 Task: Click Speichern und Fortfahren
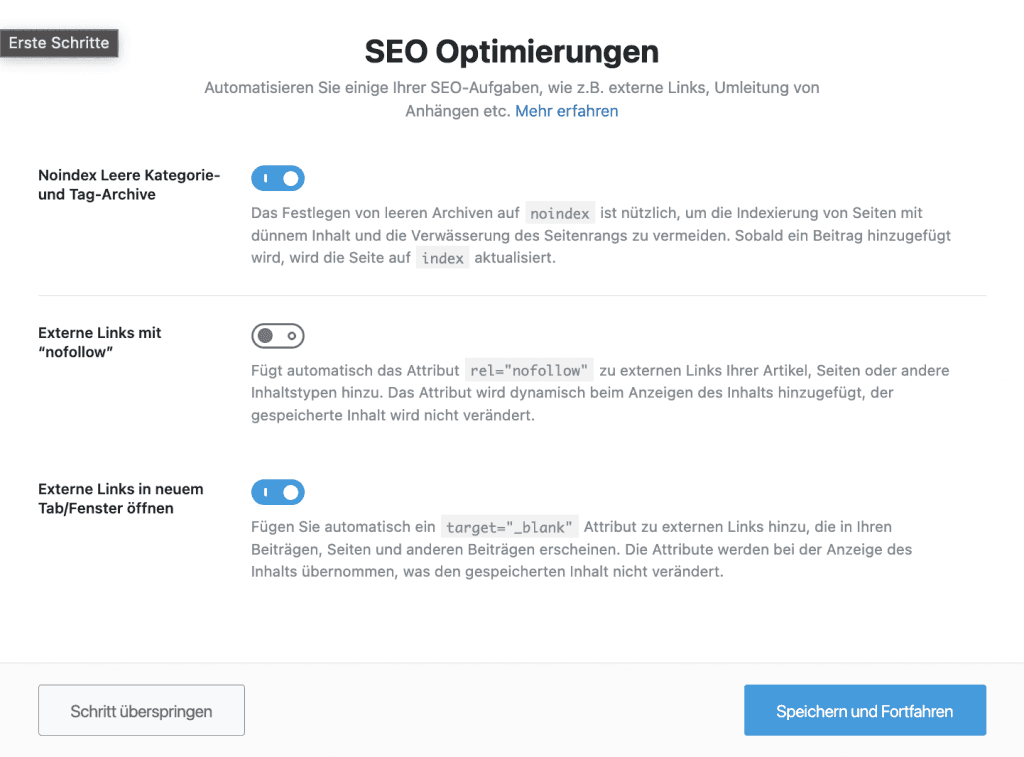coord(865,711)
